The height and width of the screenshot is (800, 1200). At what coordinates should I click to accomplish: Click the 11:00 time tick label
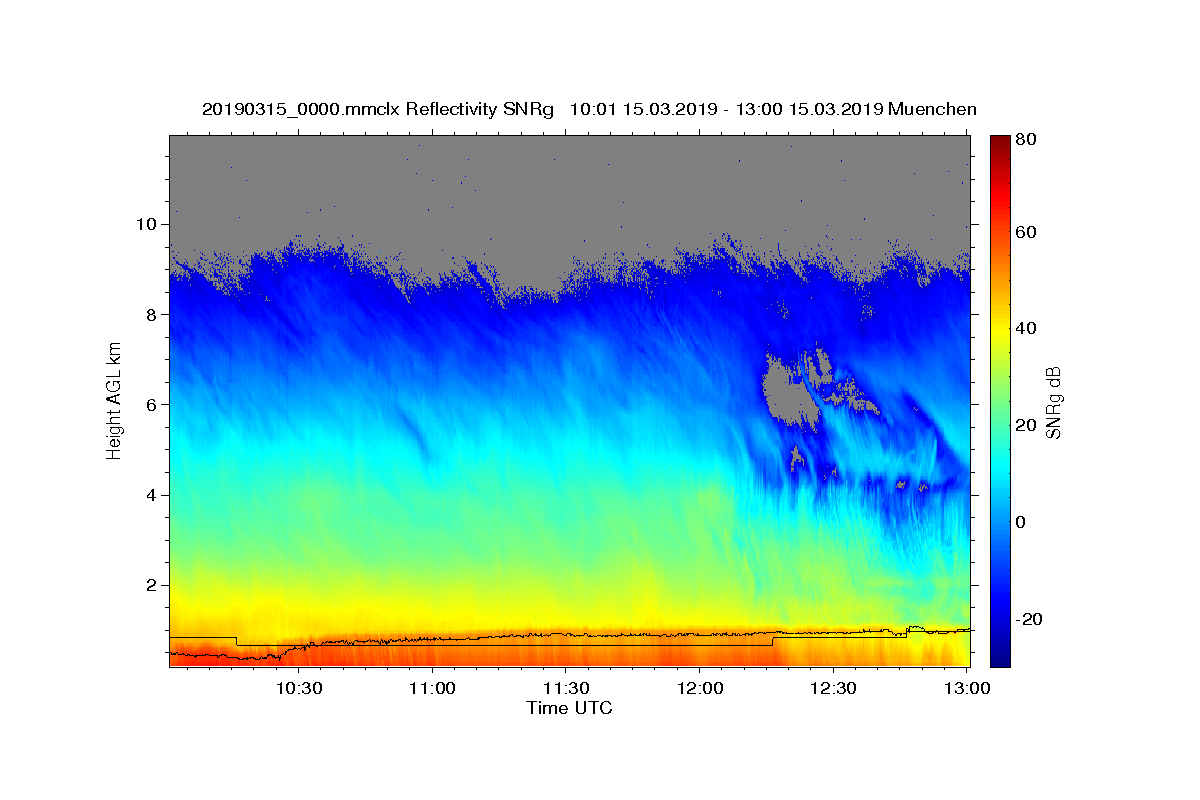tap(432, 688)
